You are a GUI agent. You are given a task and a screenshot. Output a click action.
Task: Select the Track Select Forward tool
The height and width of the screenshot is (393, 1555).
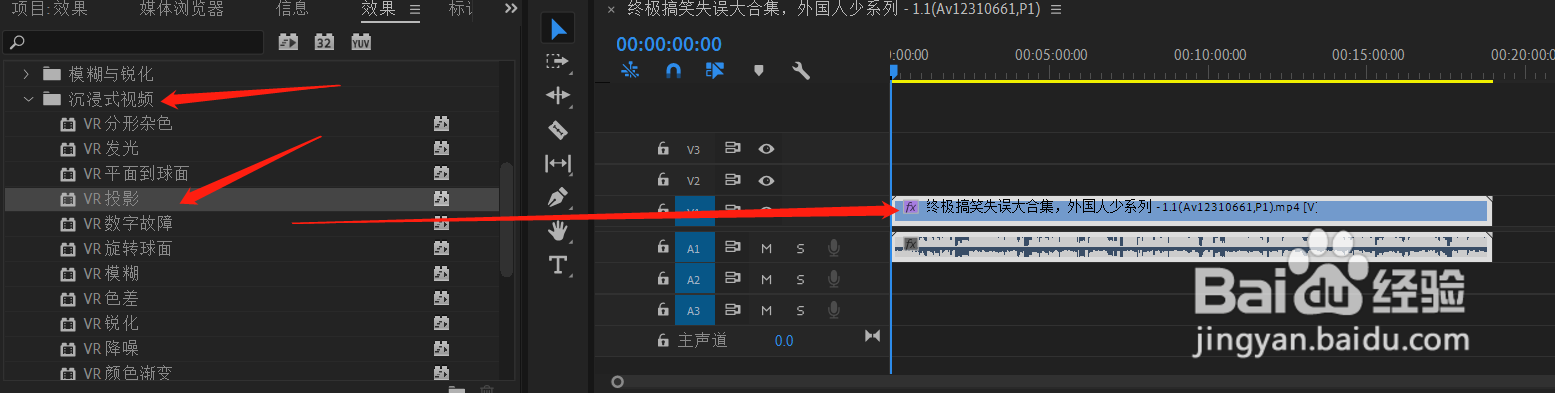click(558, 62)
